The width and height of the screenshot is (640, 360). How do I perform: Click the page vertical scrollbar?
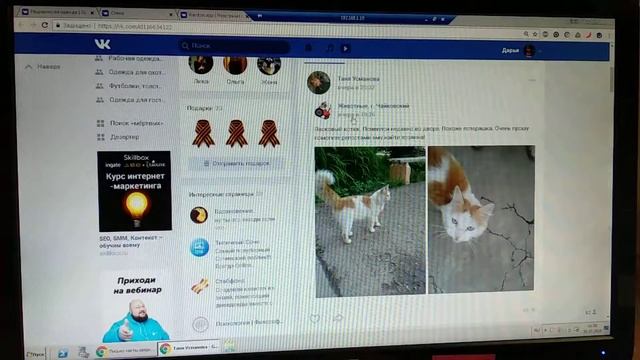(611, 80)
